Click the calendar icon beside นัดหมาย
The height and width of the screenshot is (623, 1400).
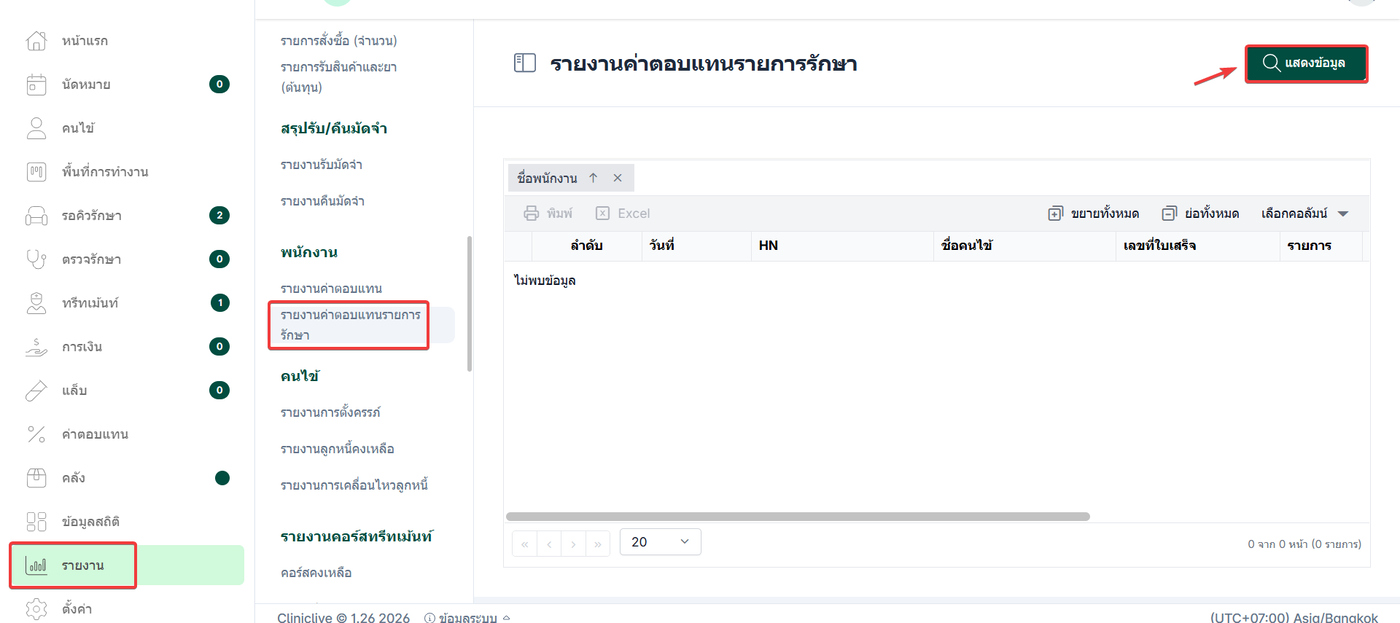coord(36,84)
